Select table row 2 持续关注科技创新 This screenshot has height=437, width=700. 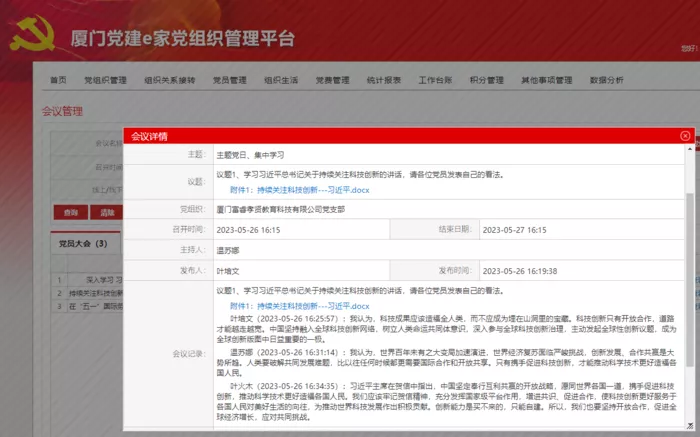87,293
